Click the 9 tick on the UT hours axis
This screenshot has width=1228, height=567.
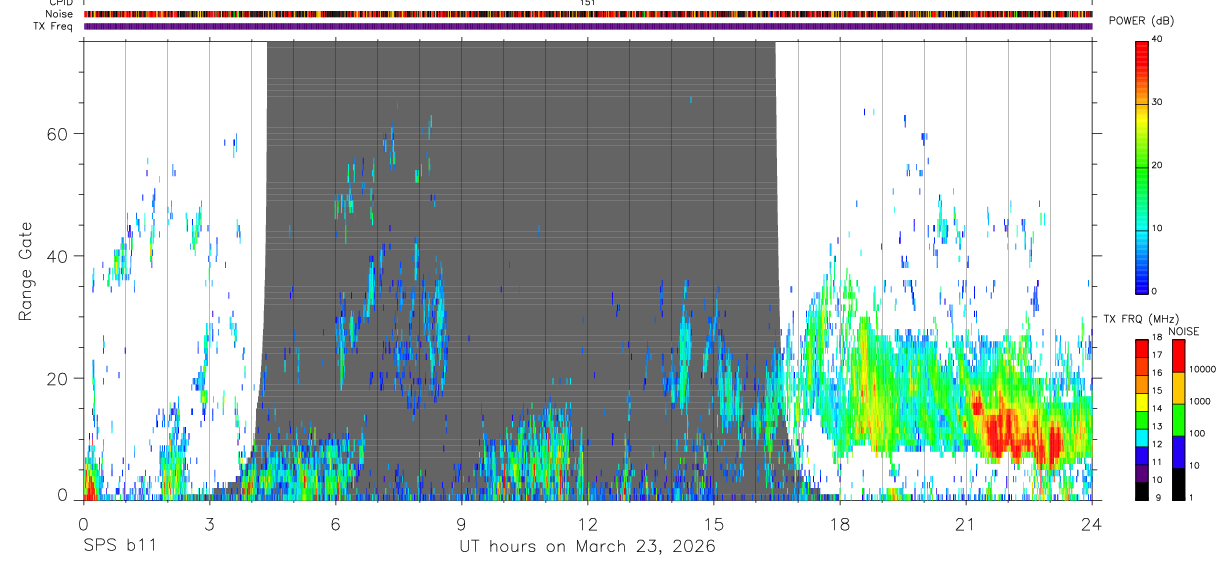[x=461, y=523]
